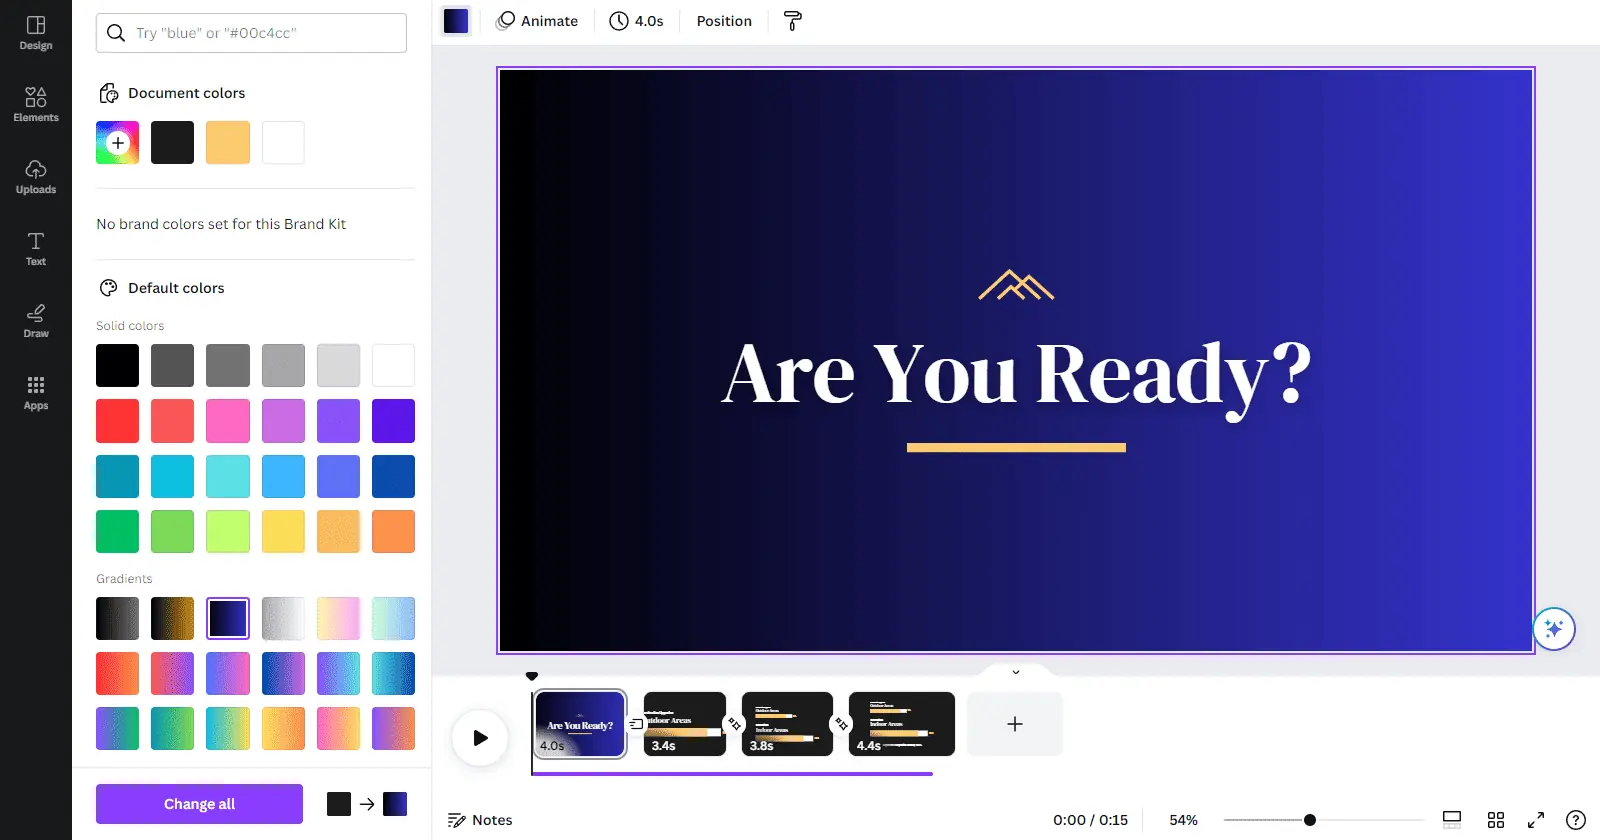Open the Uploads sidebar panel

[x=36, y=177]
